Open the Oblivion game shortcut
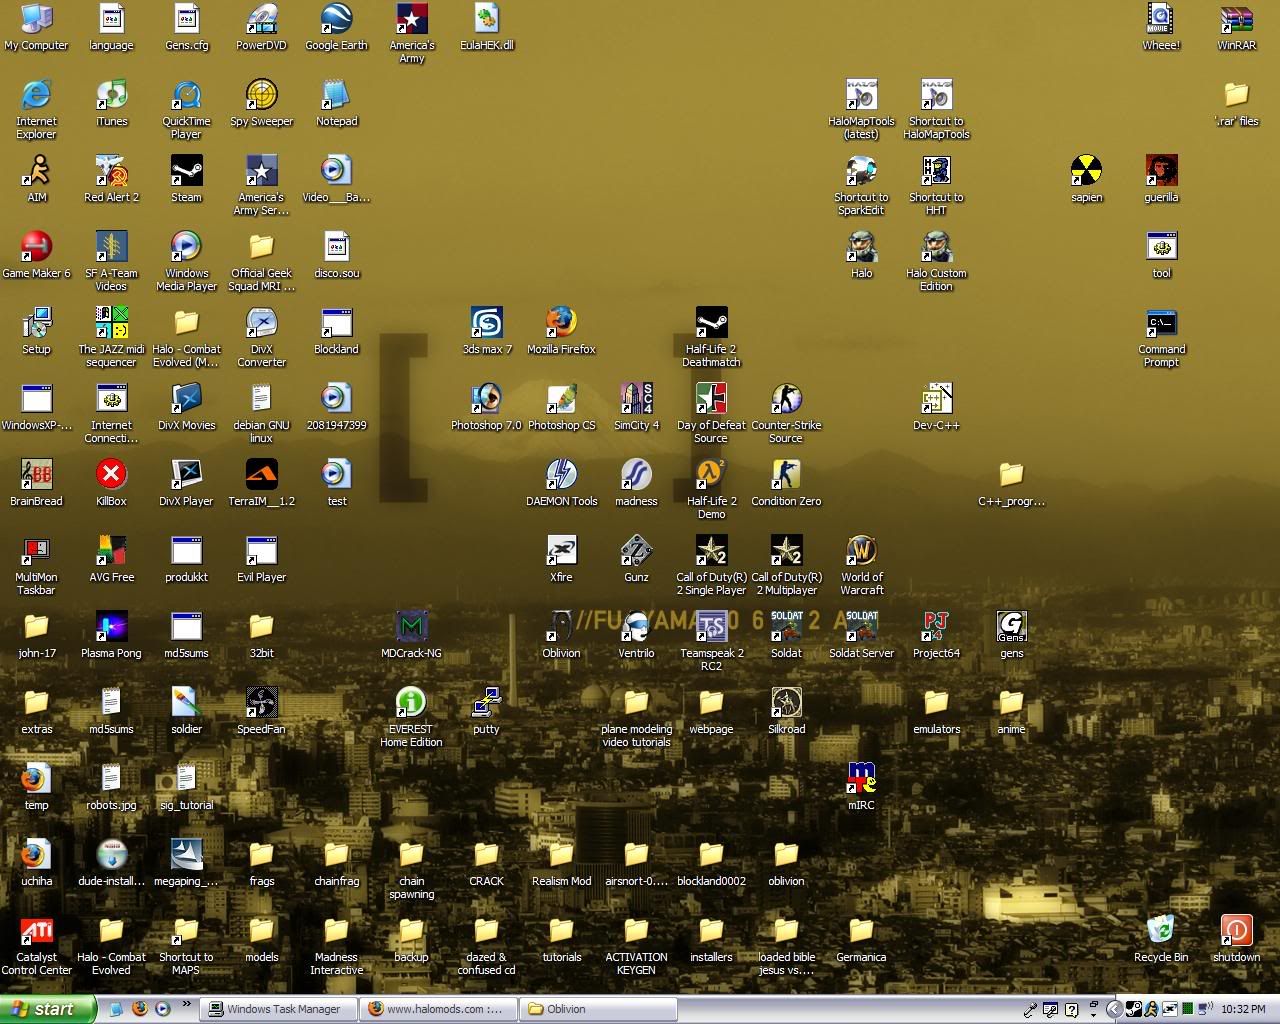 coord(561,635)
